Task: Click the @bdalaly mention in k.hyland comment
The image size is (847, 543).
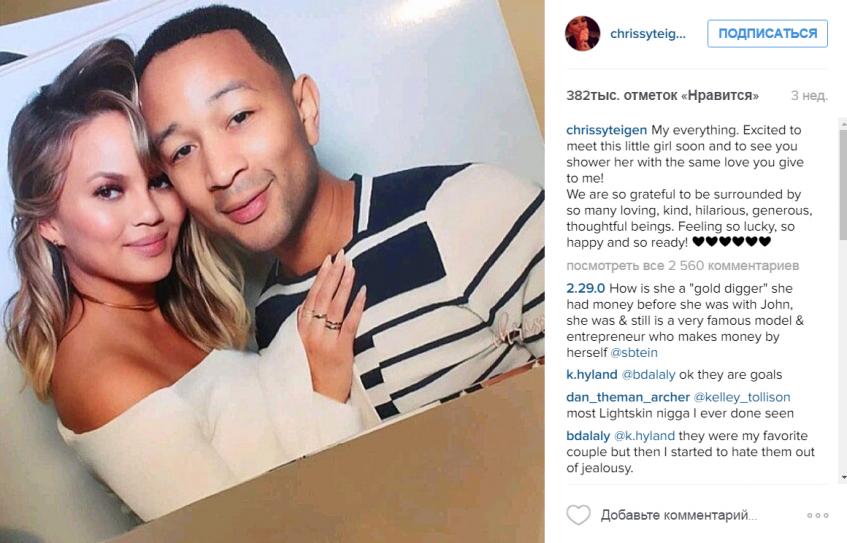Action: pyautogui.click(x=648, y=375)
